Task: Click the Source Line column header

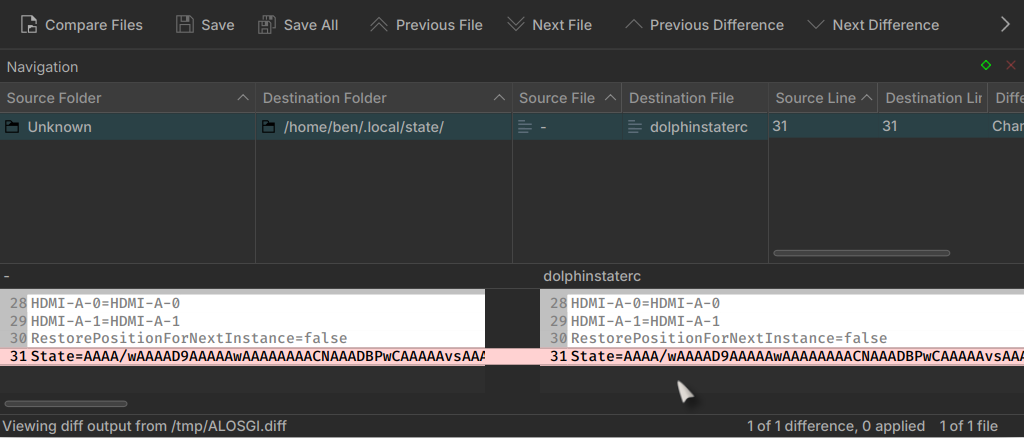Action: (815, 98)
